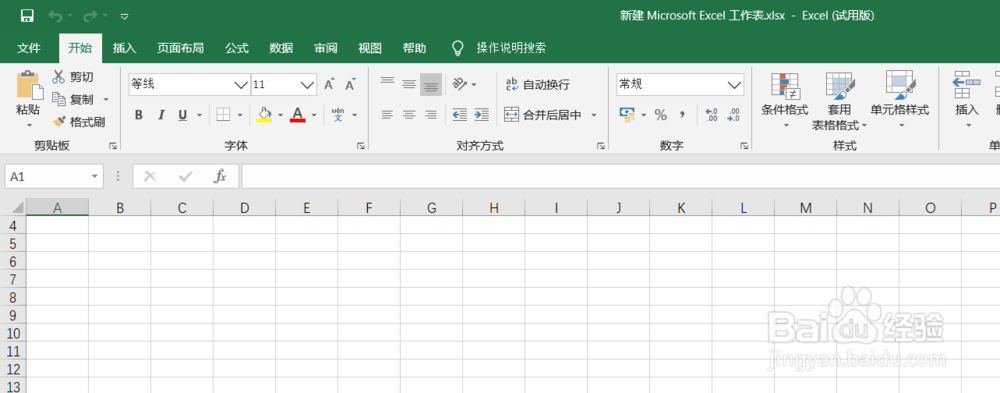Switch to the 页面布局 ribbon tab
Viewport: 1000px width, 393px height.
point(180,48)
